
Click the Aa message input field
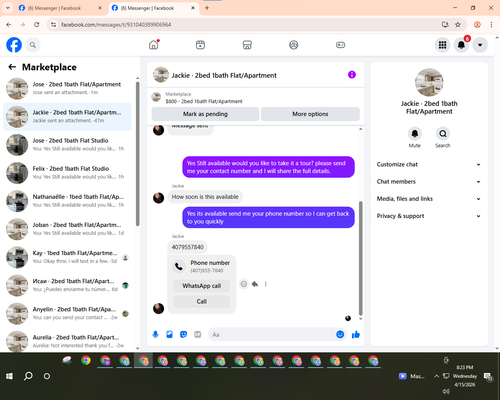[273, 334]
